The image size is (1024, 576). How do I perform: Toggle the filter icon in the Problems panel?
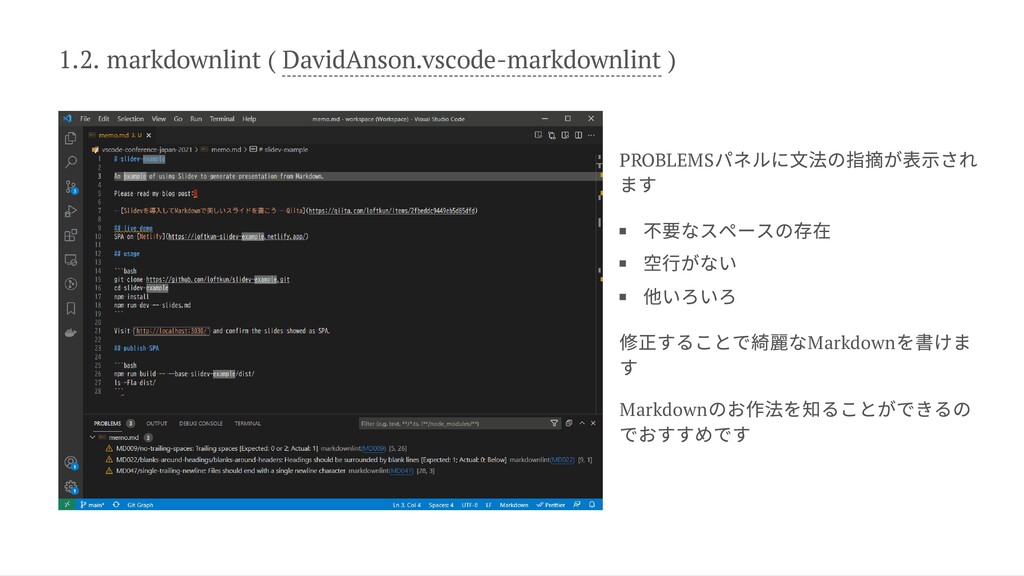pyautogui.click(x=553, y=424)
